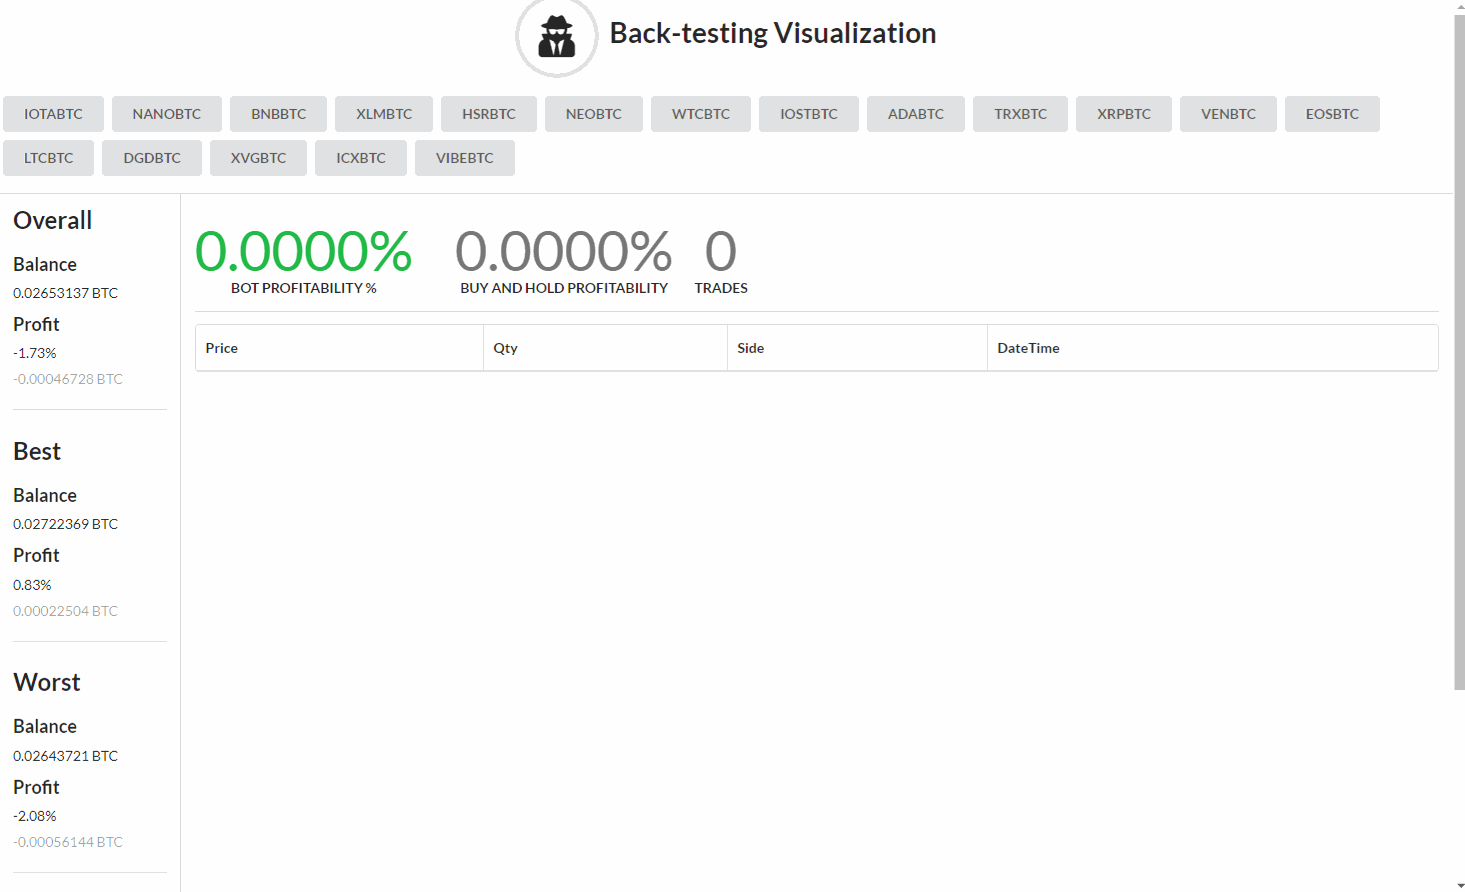Image resolution: width=1465 pixels, height=892 pixels.
Task: Open the EOSBTC back-test results
Action: coord(1332,113)
